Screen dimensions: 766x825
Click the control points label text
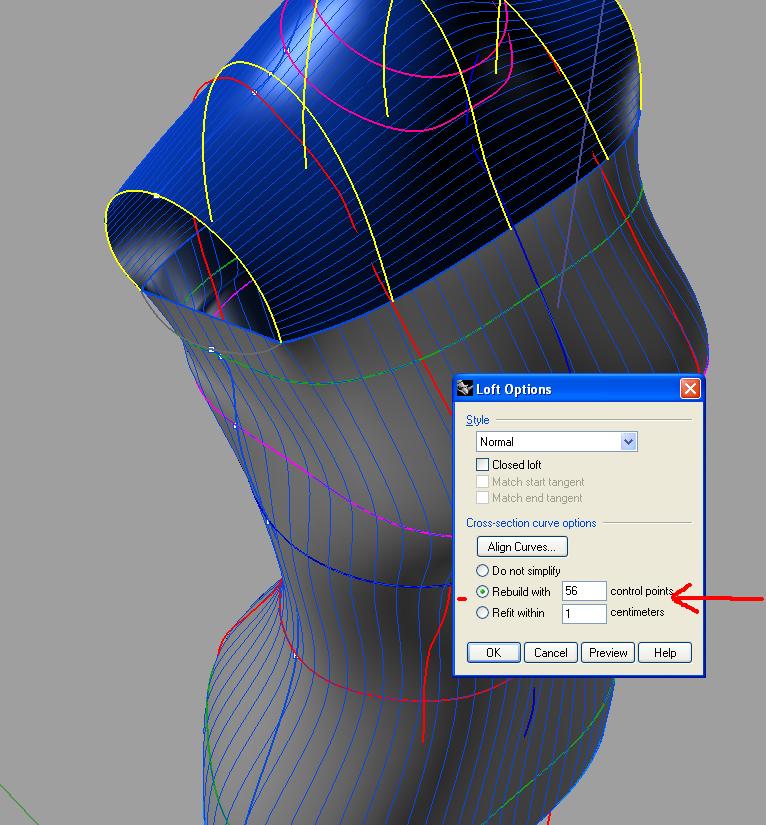click(642, 591)
